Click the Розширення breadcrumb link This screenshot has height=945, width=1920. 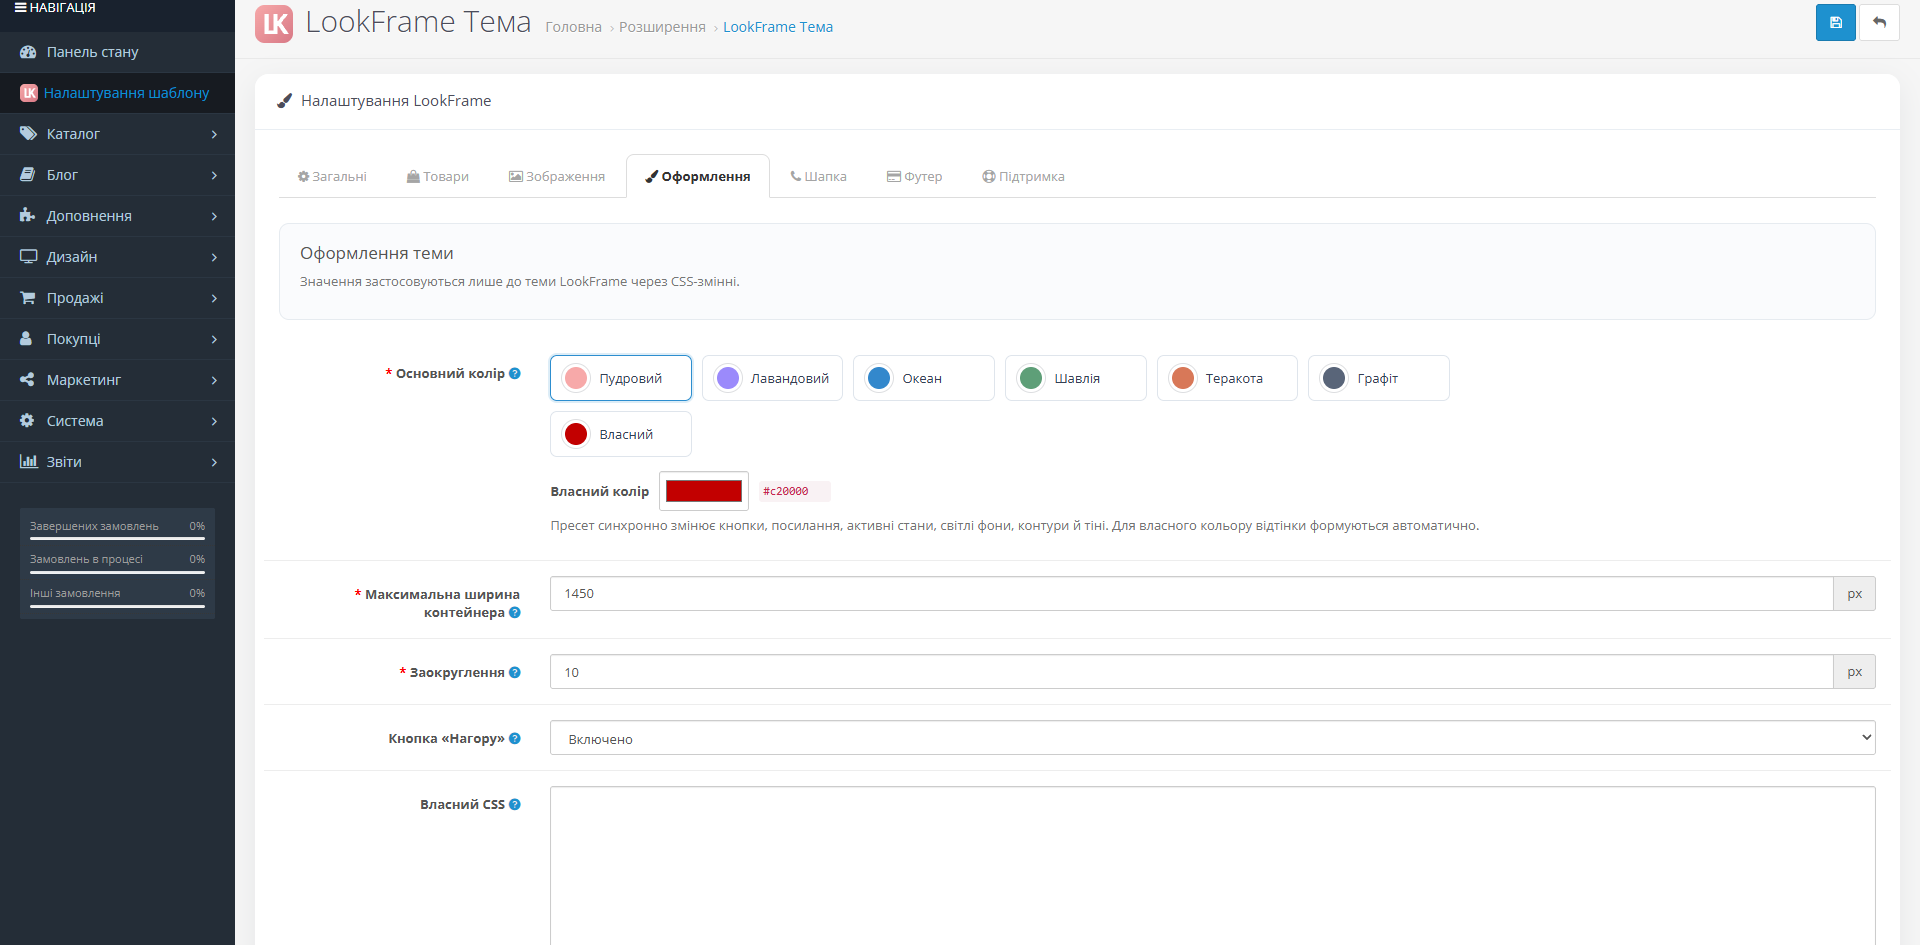pyautogui.click(x=662, y=27)
